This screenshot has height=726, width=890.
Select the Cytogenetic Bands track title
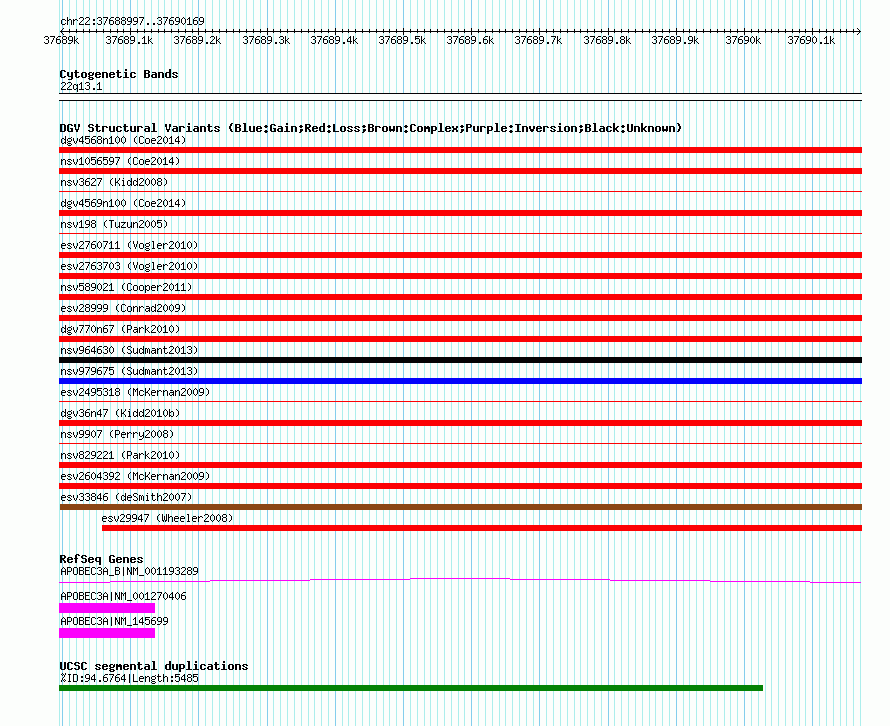point(119,74)
